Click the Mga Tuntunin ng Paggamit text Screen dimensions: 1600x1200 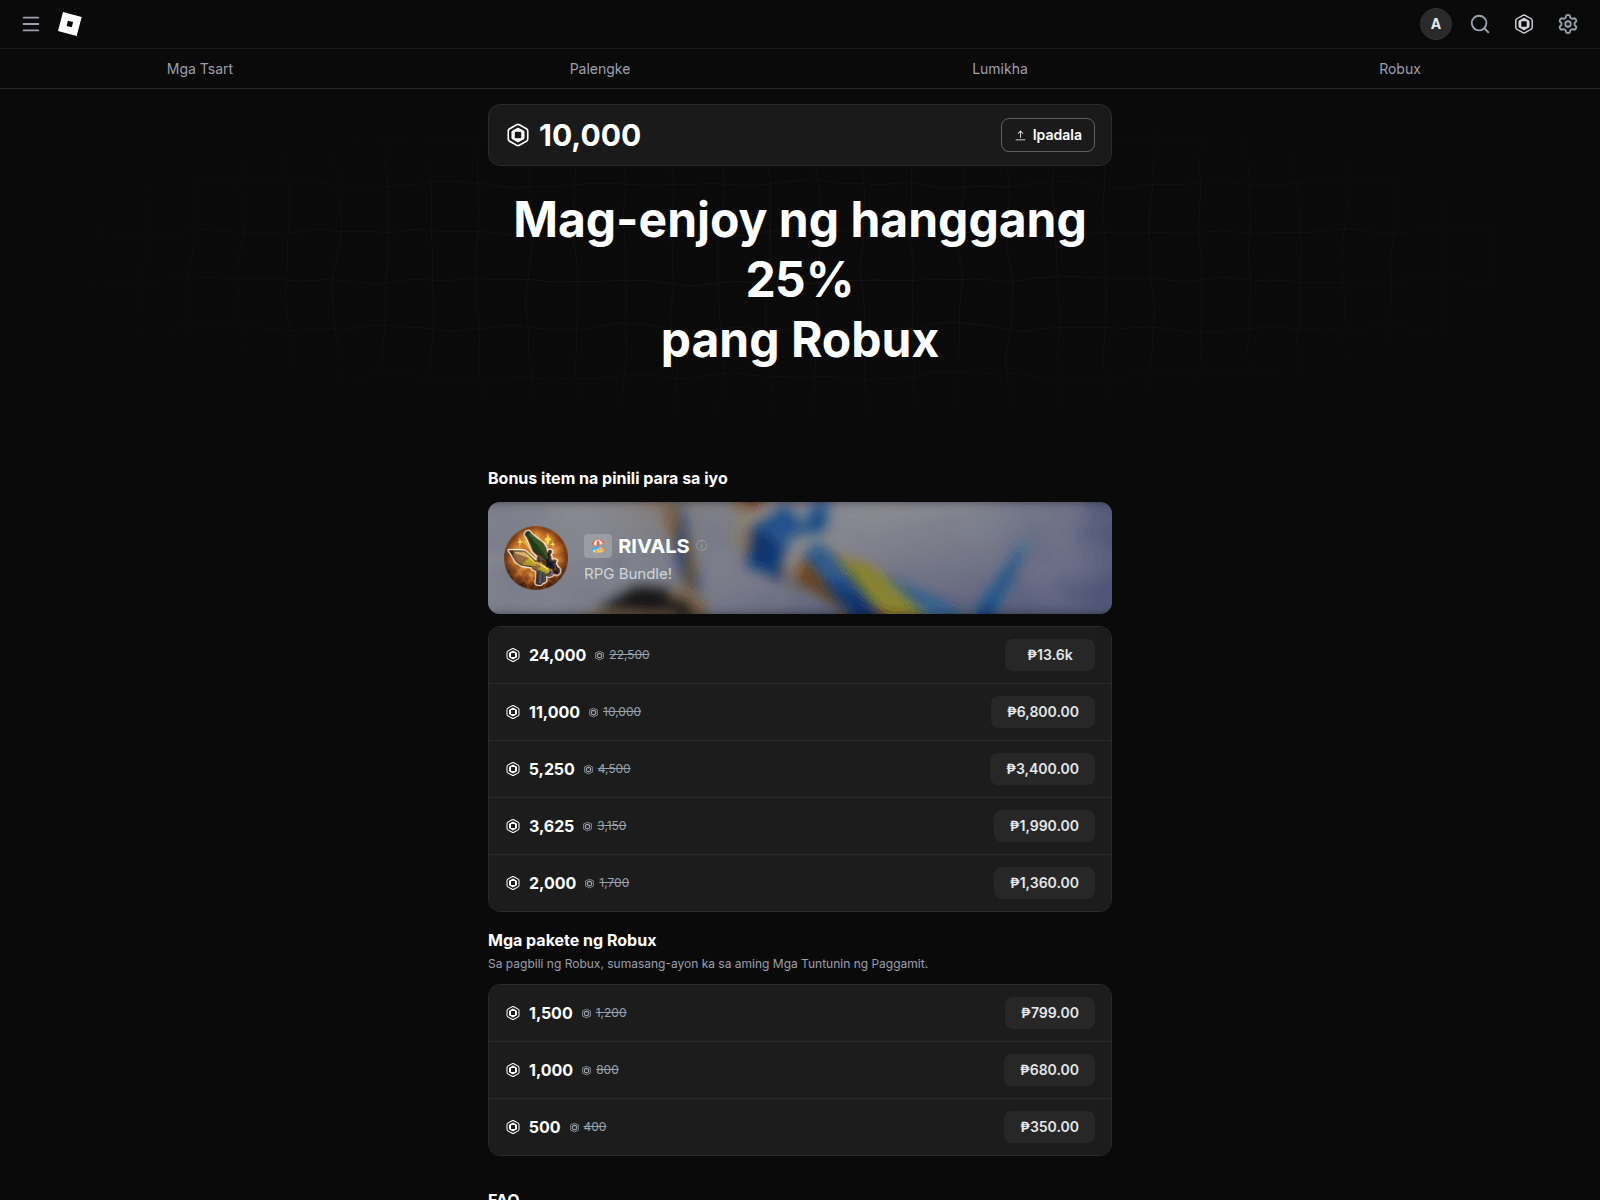850,964
